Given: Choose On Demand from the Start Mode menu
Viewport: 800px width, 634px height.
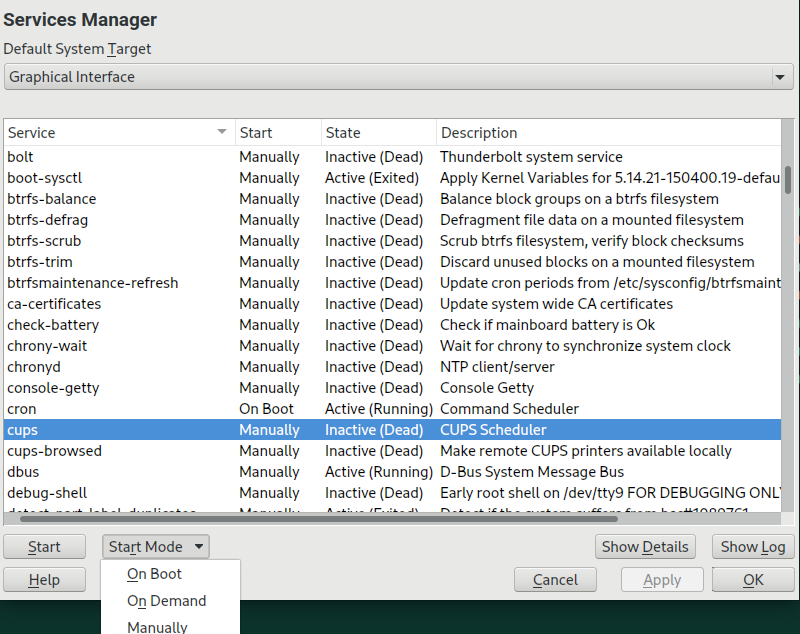Looking at the screenshot, I should pyautogui.click(x=166, y=601).
